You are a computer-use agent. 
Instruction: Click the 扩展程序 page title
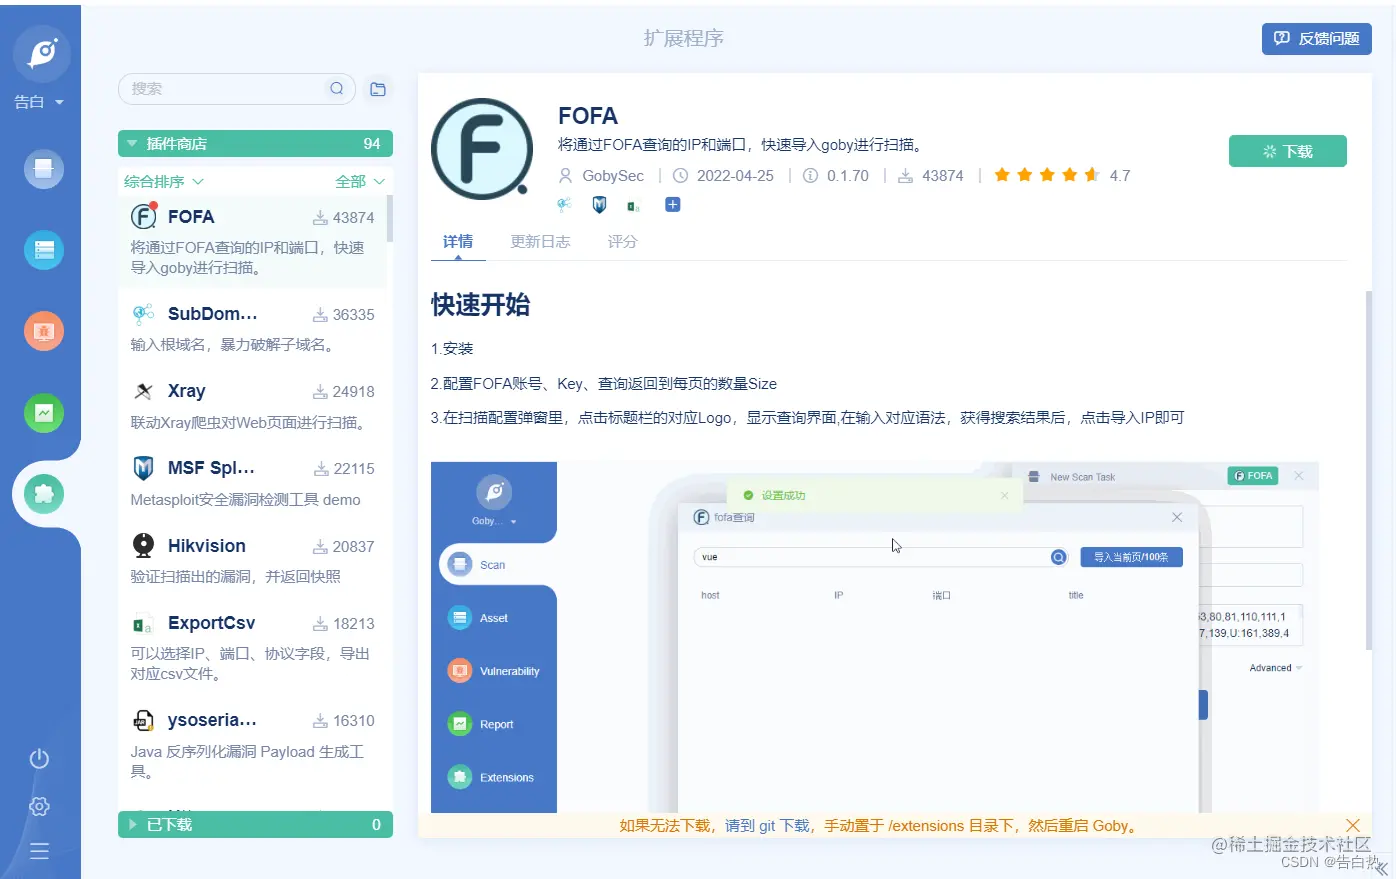pyautogui.click(x=684, y=38)
